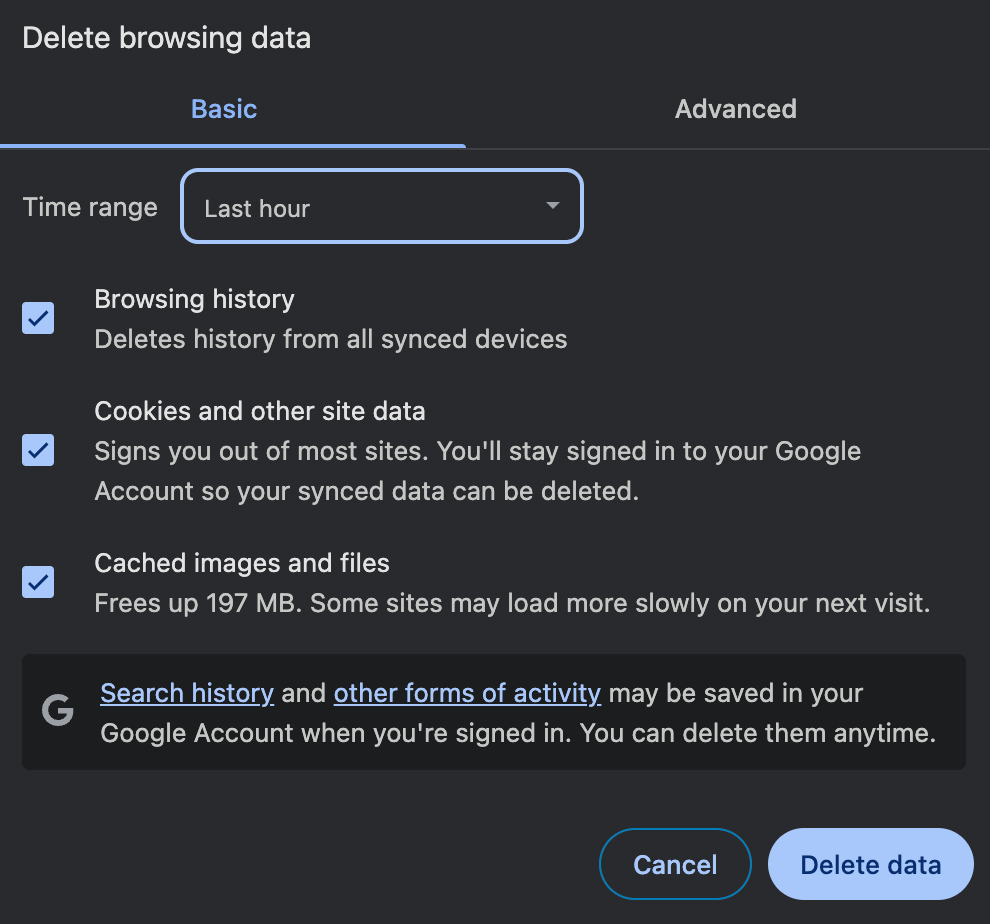Dismiss the dialog with Cancel
Viewport: 990px width, 924px height.
[675, 863]
